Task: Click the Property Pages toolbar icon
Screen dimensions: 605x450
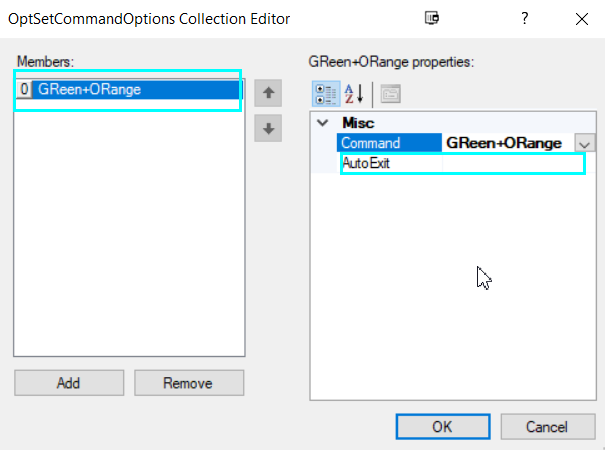Action: [390, 94]
